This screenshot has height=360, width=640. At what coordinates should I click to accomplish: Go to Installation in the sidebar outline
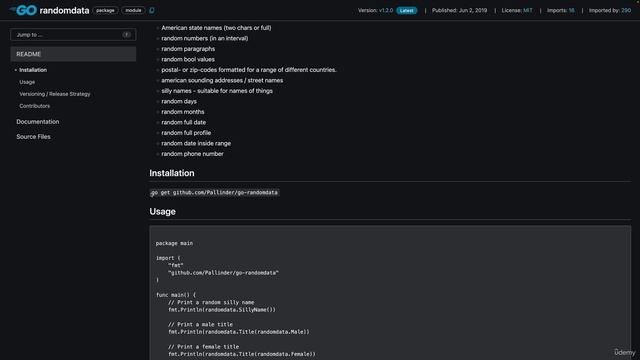click(33, 70)
